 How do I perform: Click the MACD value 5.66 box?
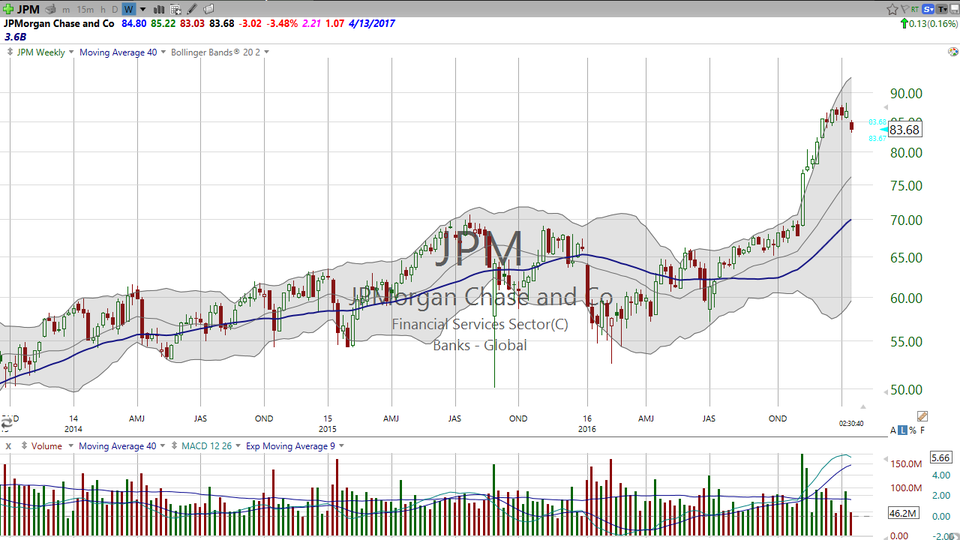click(x=940, y=457)
